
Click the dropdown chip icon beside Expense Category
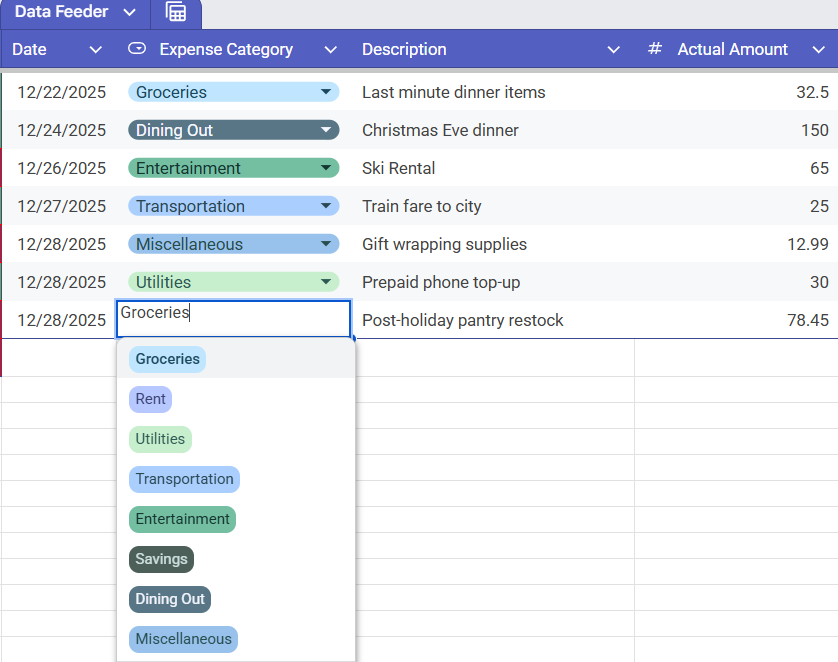click(137, 49)
